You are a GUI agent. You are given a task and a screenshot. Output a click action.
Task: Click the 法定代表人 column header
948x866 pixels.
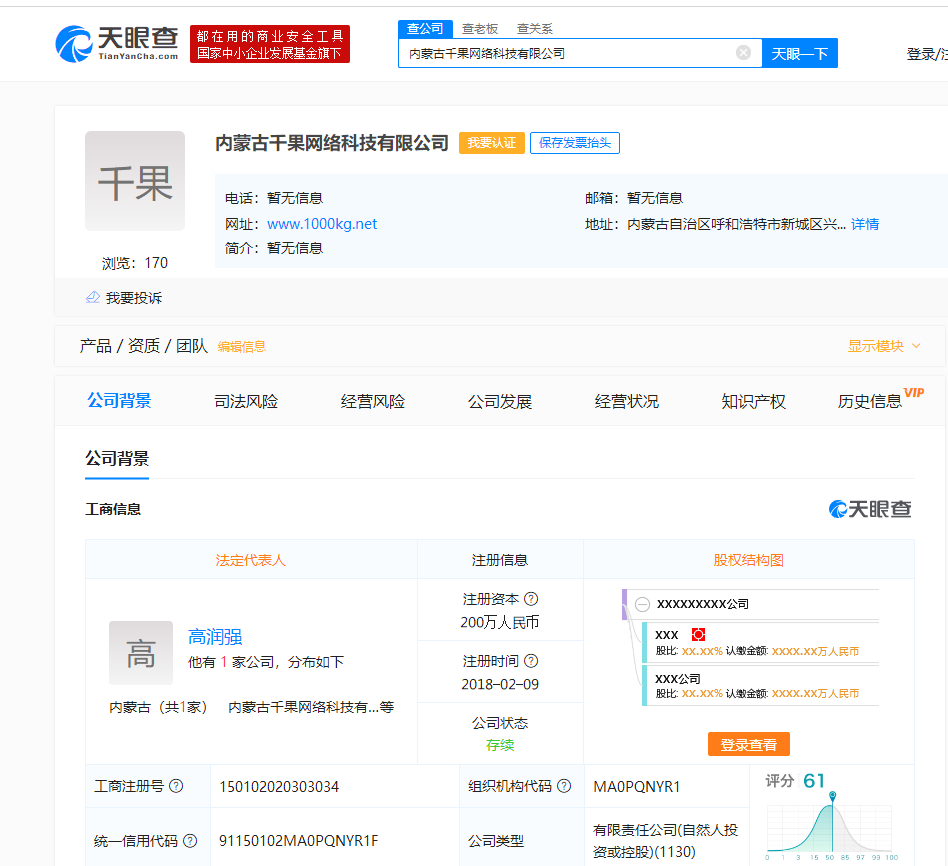point(250,560)
